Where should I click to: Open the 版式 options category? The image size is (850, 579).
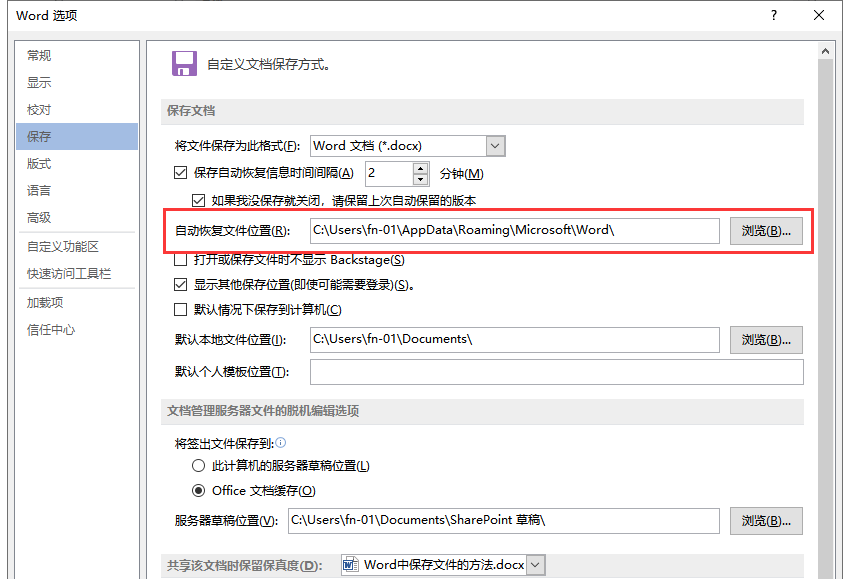(x=77, y=164)
